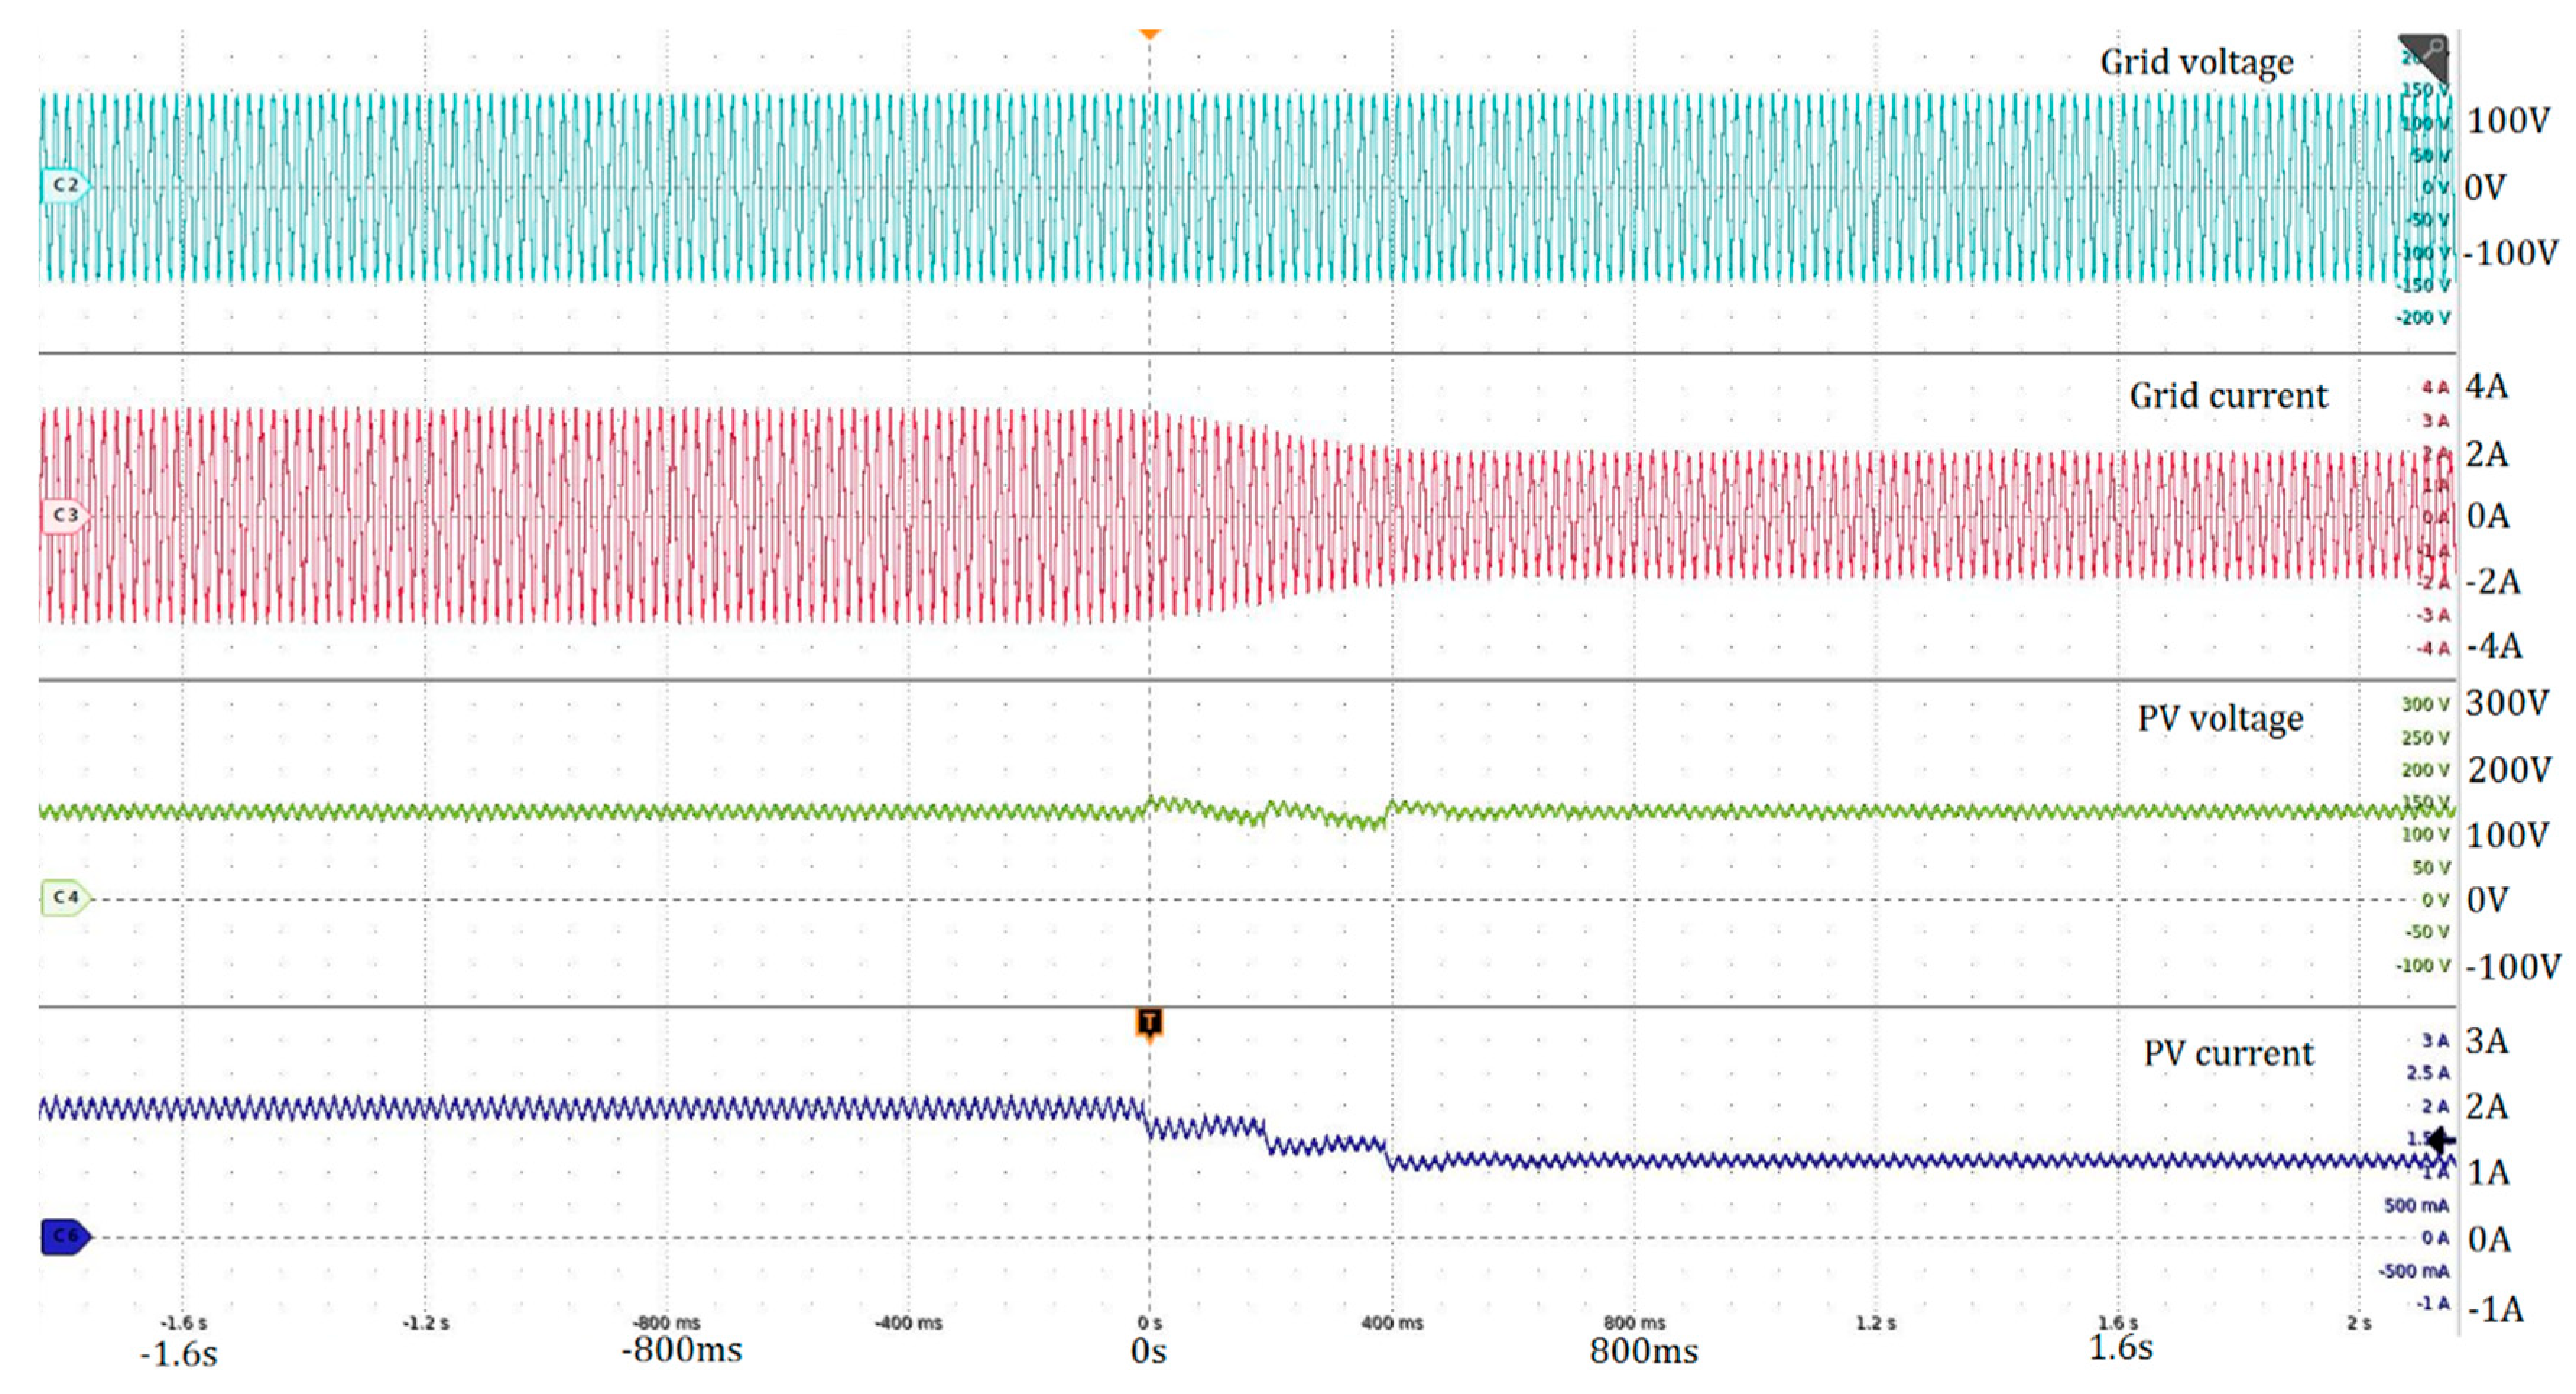Select the C6 channel badge
Viewport: 2576px width, 1394px height.
point(65,1236)
